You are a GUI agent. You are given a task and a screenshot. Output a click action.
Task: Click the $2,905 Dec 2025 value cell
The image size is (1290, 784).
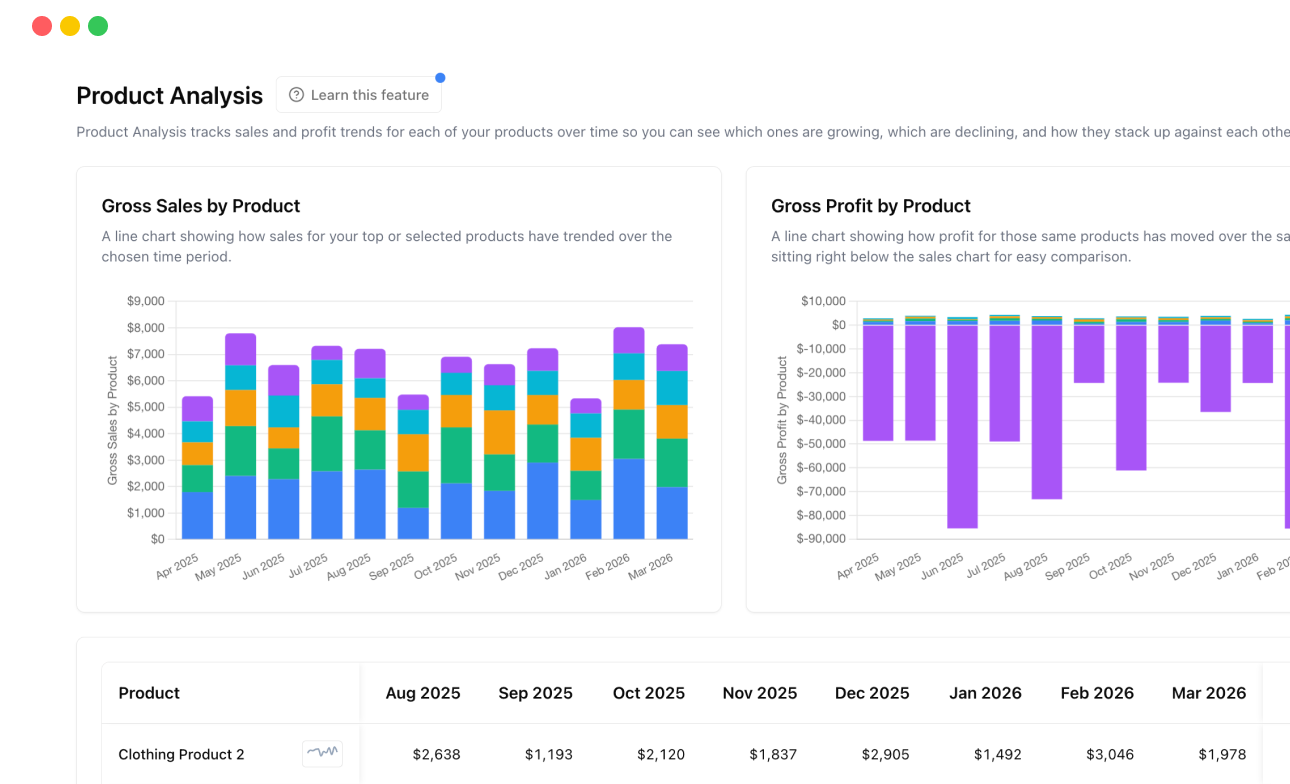(x=885, y=754)
